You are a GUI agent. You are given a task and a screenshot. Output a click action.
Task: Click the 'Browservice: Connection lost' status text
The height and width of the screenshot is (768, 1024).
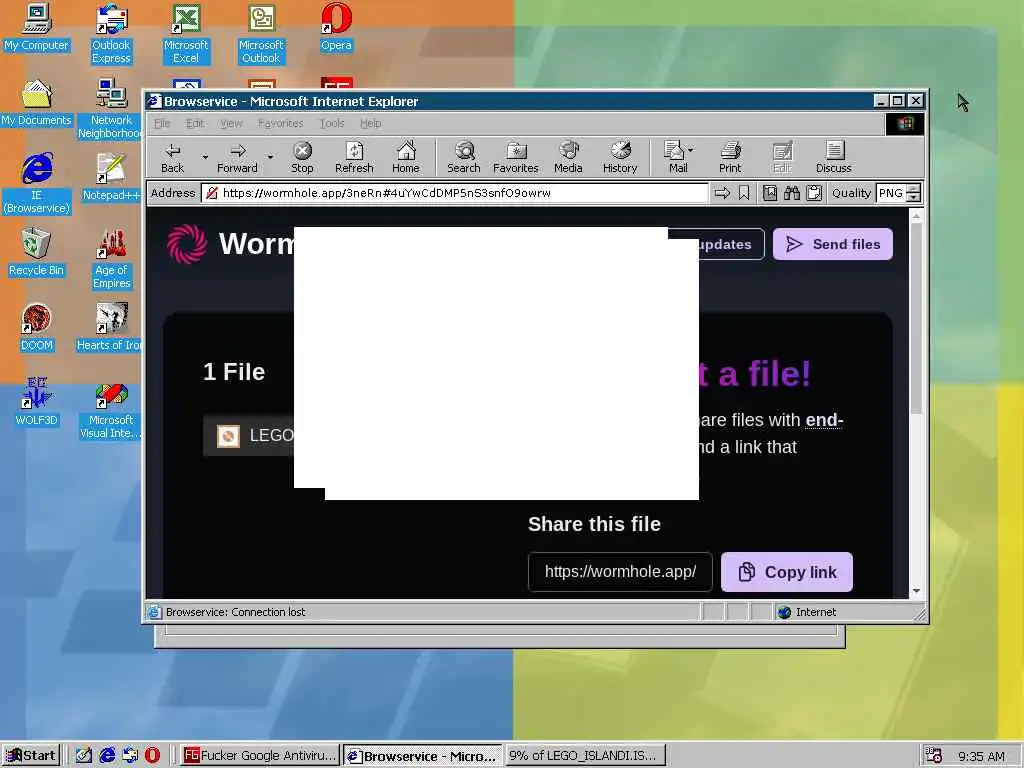[x=235, y=612]
